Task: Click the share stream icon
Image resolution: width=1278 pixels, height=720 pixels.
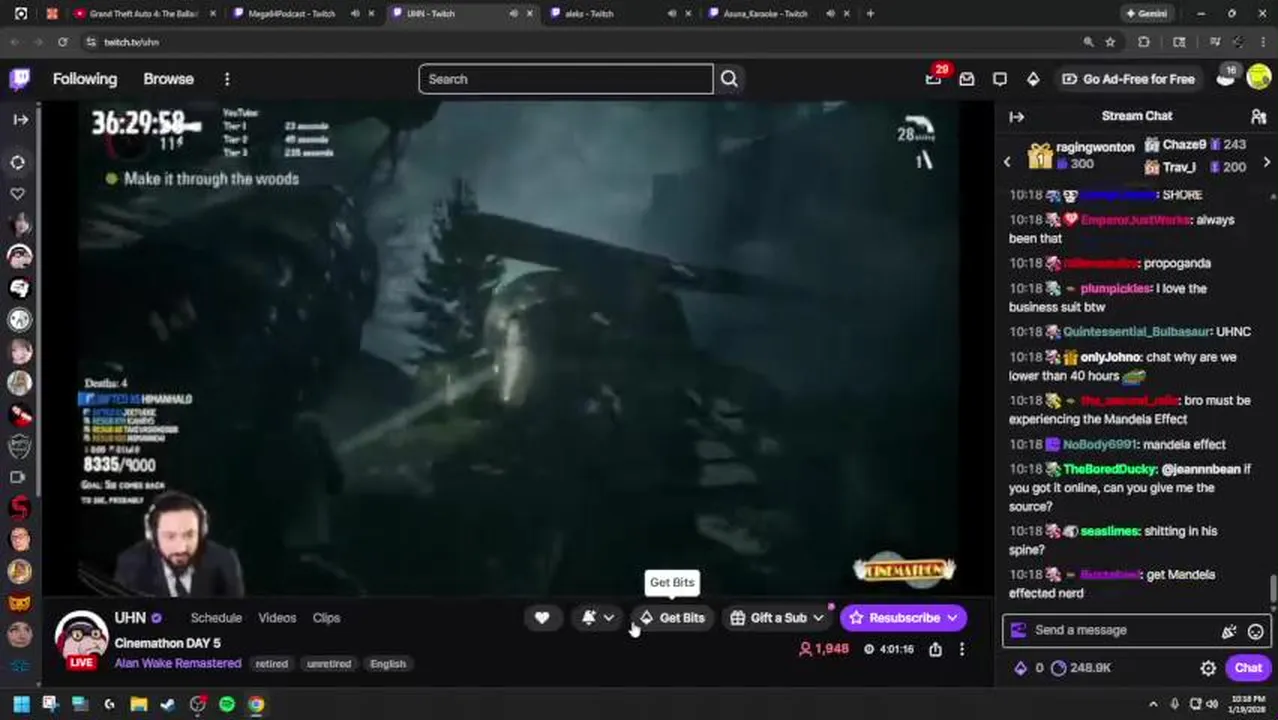Action: (935, 649)
